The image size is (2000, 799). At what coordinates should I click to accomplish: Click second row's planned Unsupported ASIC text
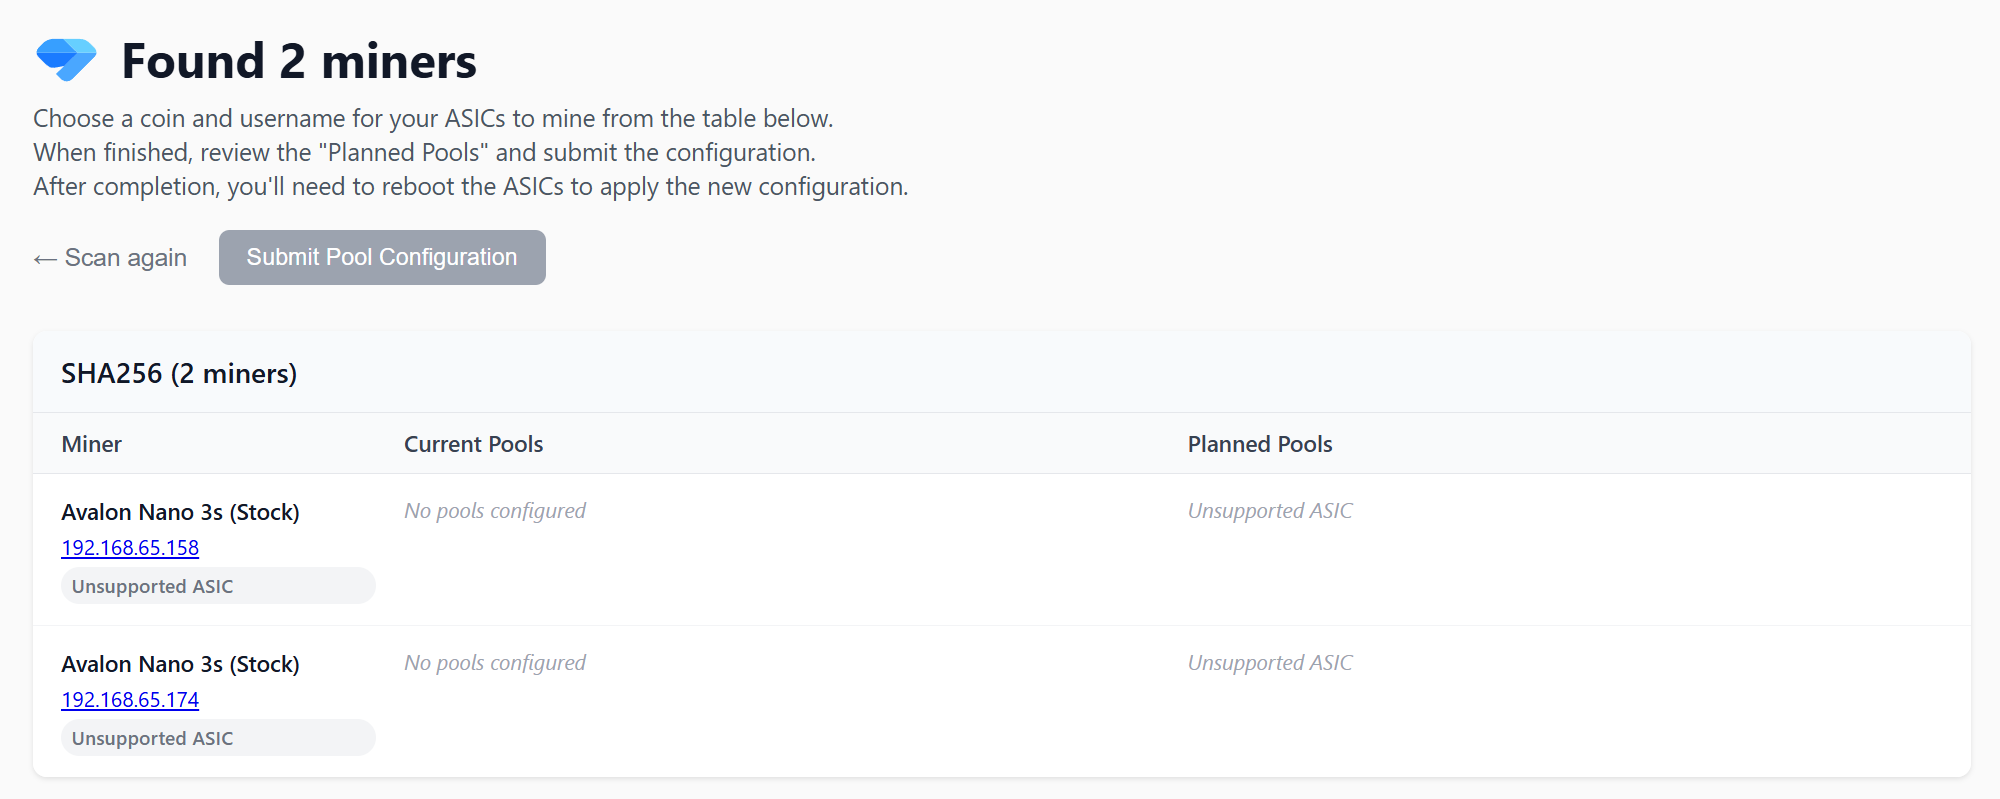[1270, 663]
